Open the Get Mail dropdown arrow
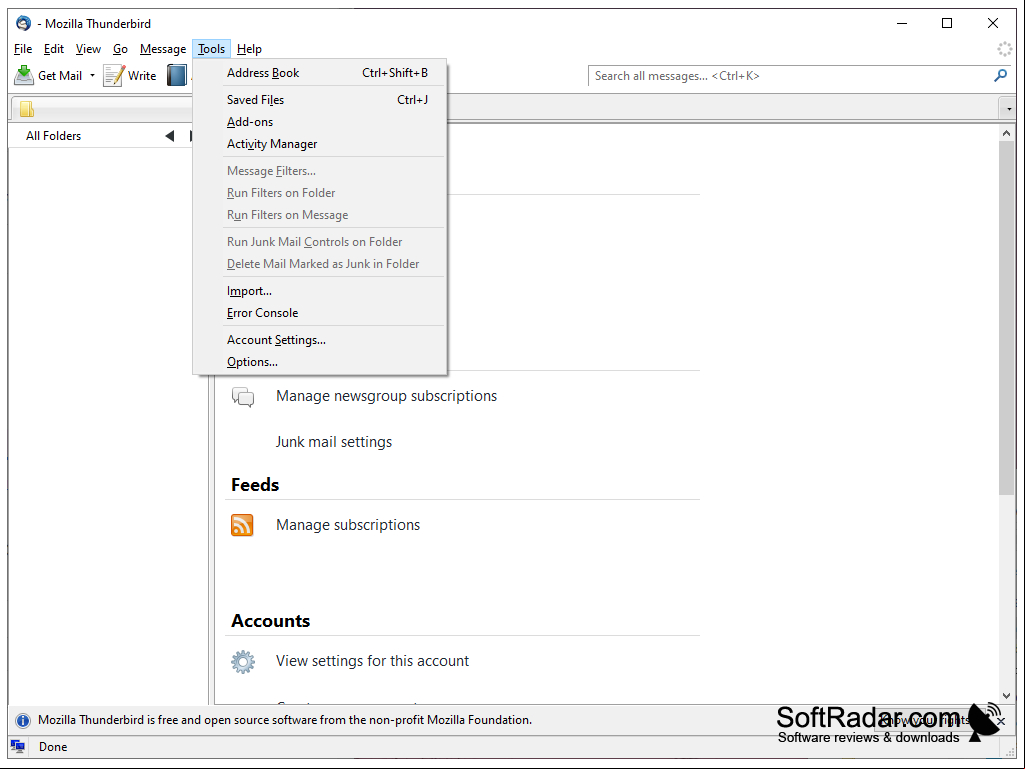 [x=92, y=76]
